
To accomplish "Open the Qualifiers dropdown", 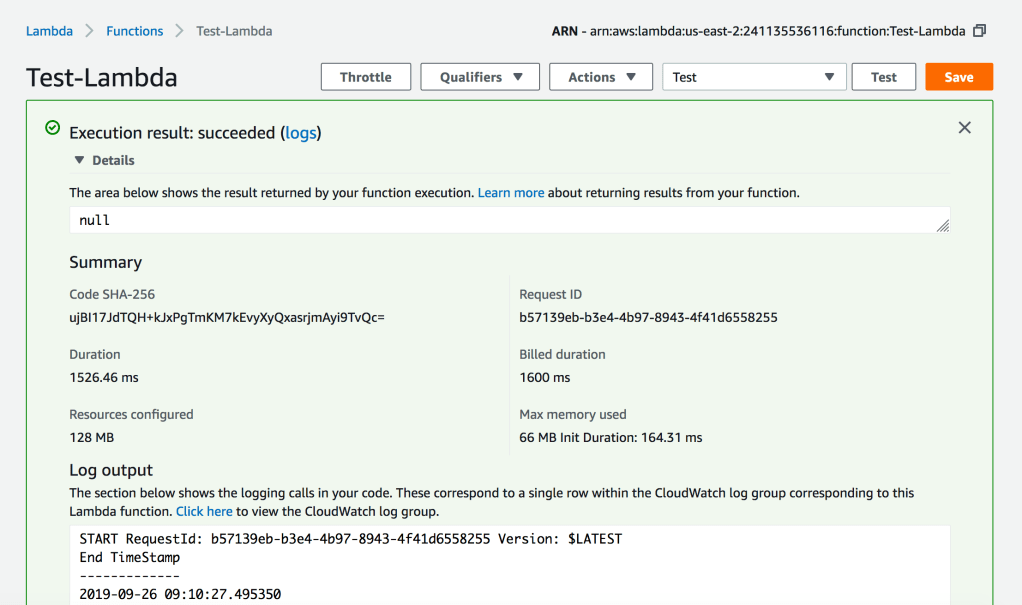I will (480, 77).
